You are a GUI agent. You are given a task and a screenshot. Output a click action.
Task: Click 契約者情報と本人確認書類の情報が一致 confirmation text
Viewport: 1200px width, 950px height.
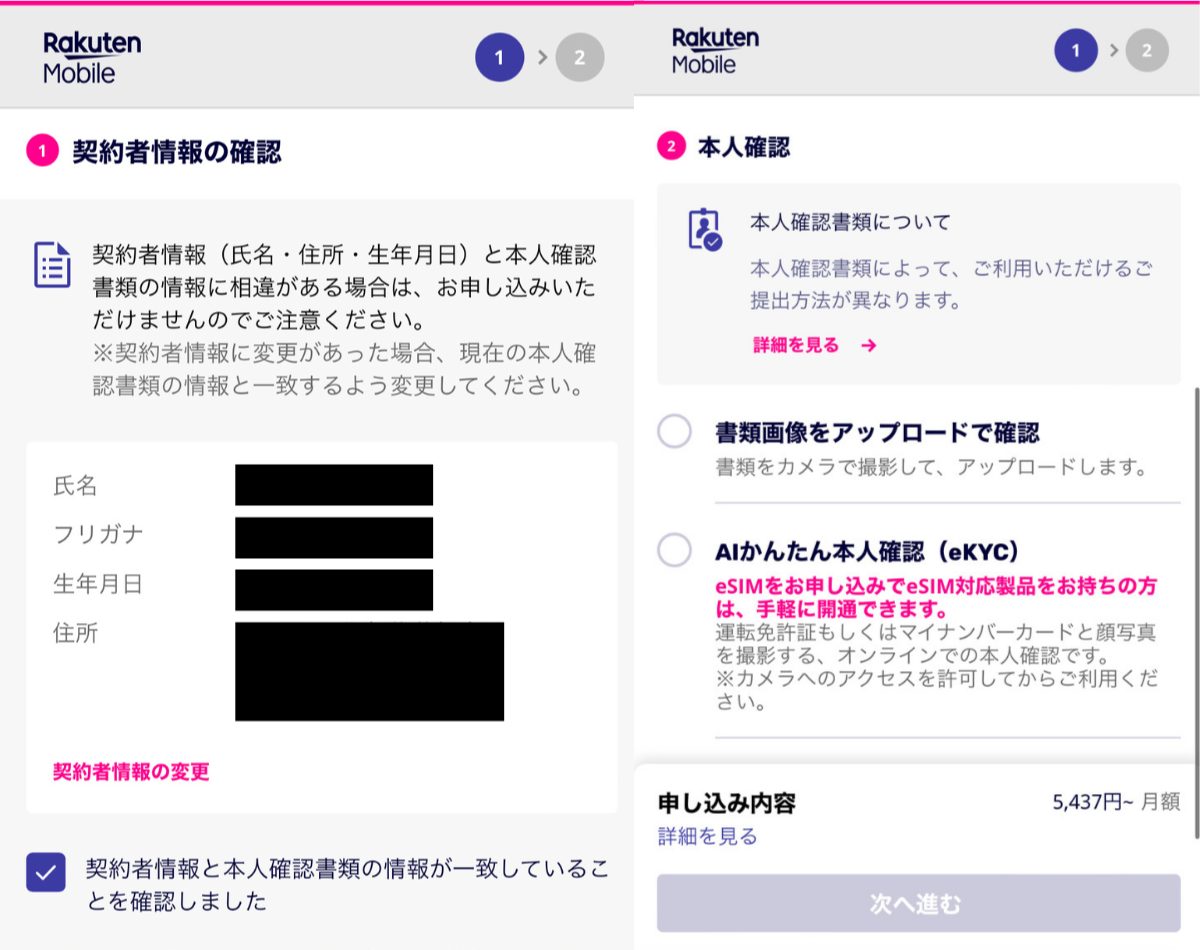tap(347, 885)
